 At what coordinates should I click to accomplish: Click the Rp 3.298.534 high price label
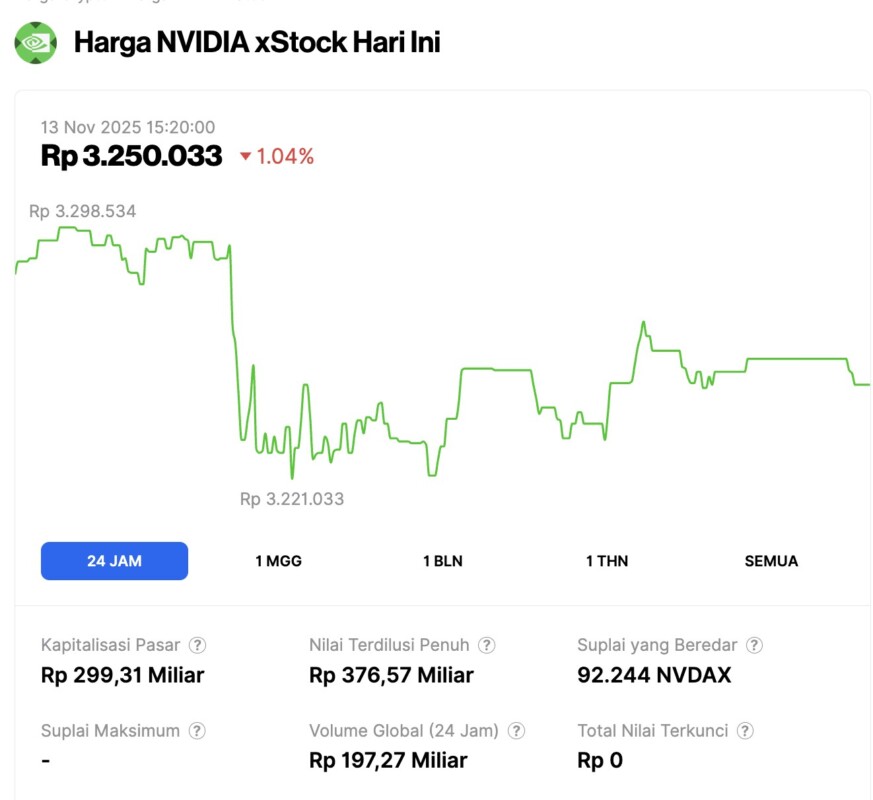click(x=82, y=211)
